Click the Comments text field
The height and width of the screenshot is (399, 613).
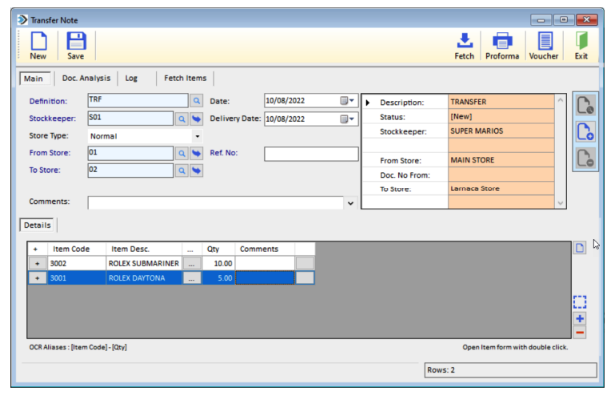[x=215, y=203]
